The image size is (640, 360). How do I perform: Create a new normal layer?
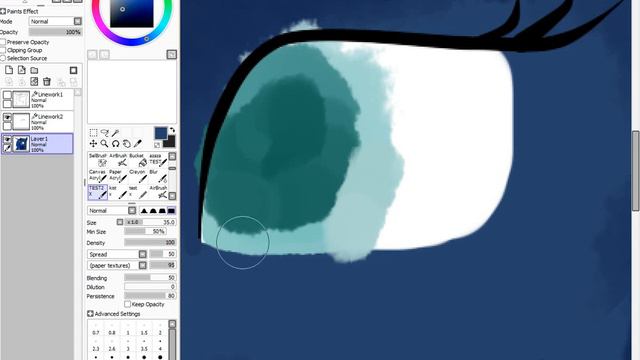9,70
